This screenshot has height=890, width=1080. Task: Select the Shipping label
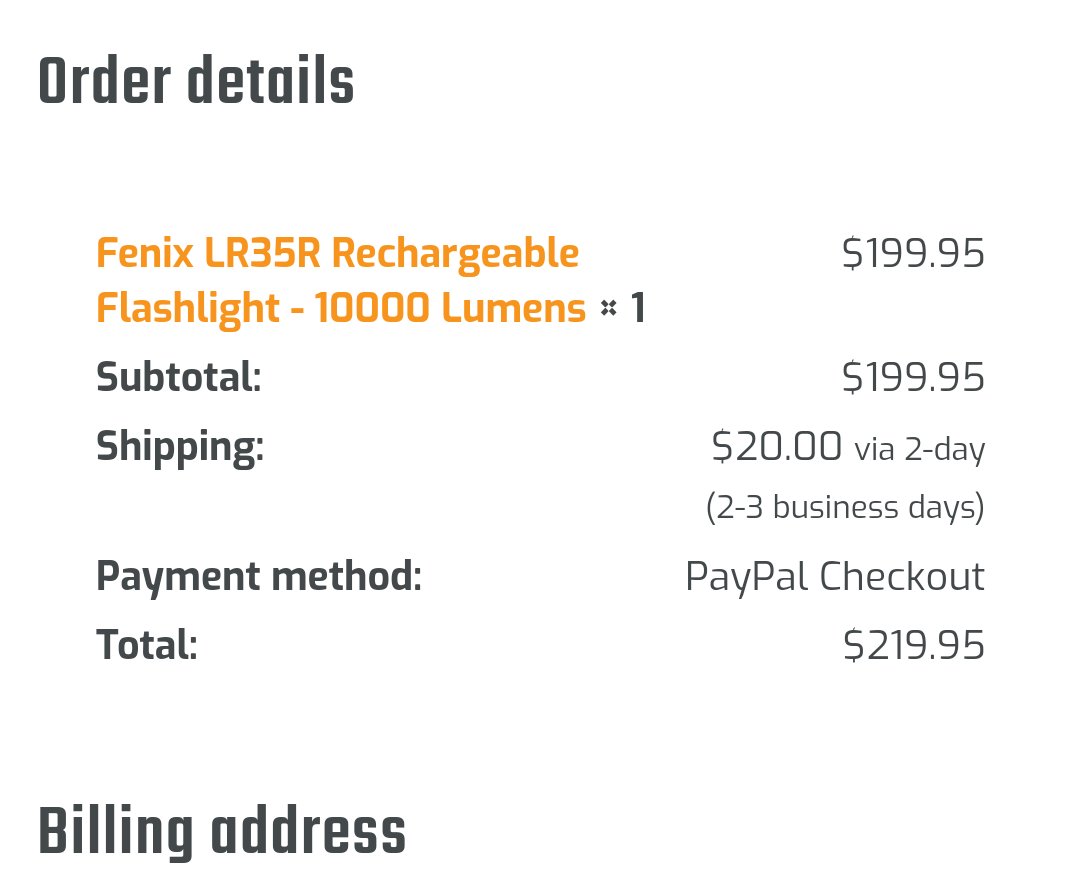coord(180,447)
